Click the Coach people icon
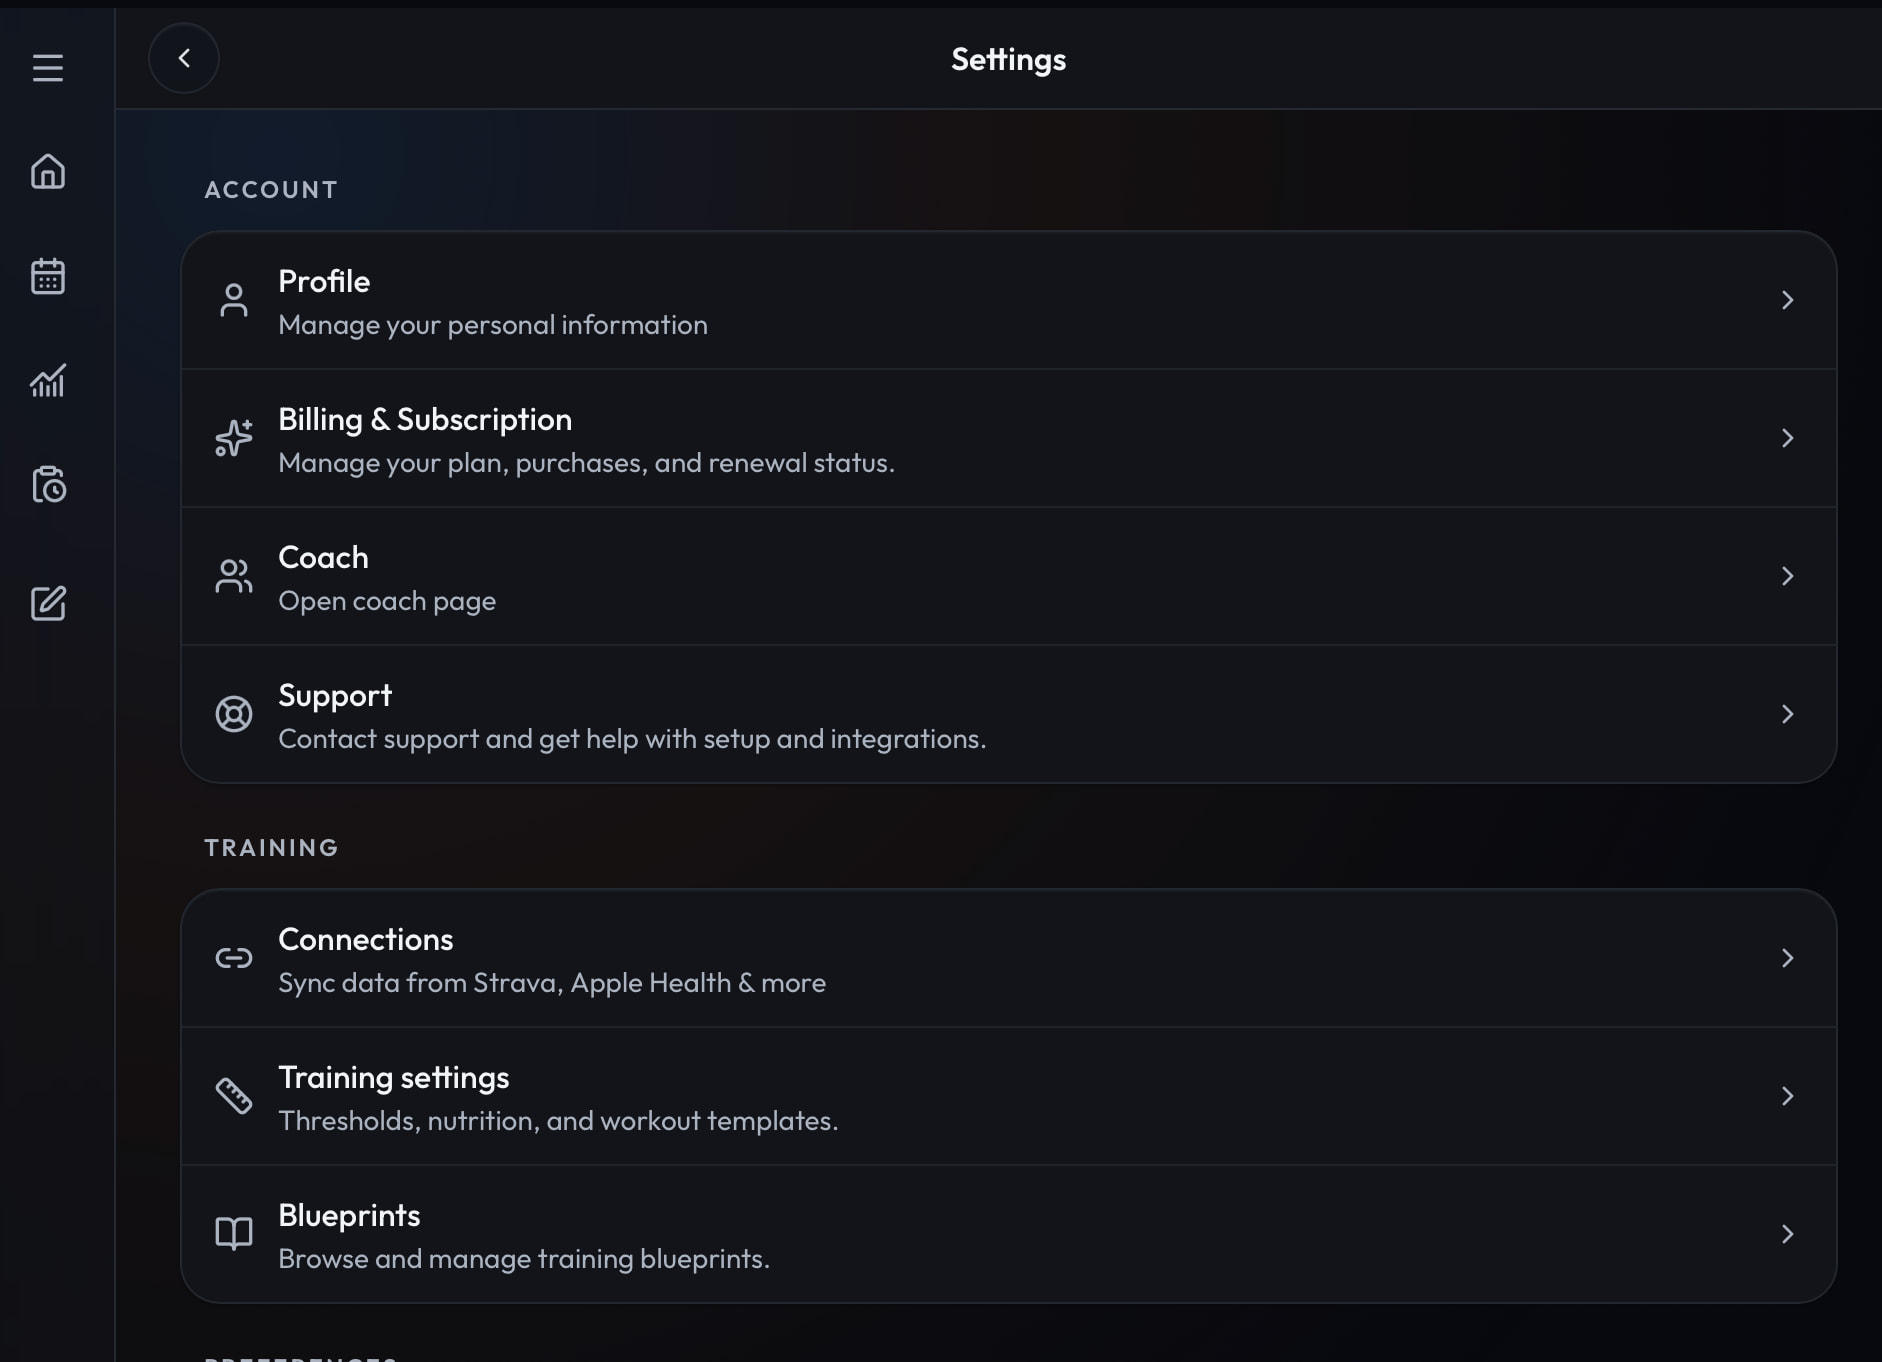1882x1362 pixels. [234, 576]
